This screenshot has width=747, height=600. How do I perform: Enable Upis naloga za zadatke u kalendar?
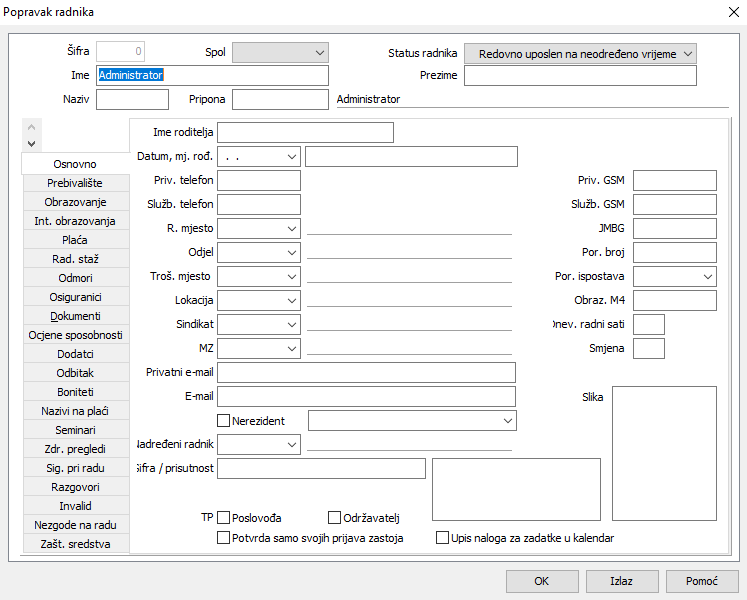(443, 538)
